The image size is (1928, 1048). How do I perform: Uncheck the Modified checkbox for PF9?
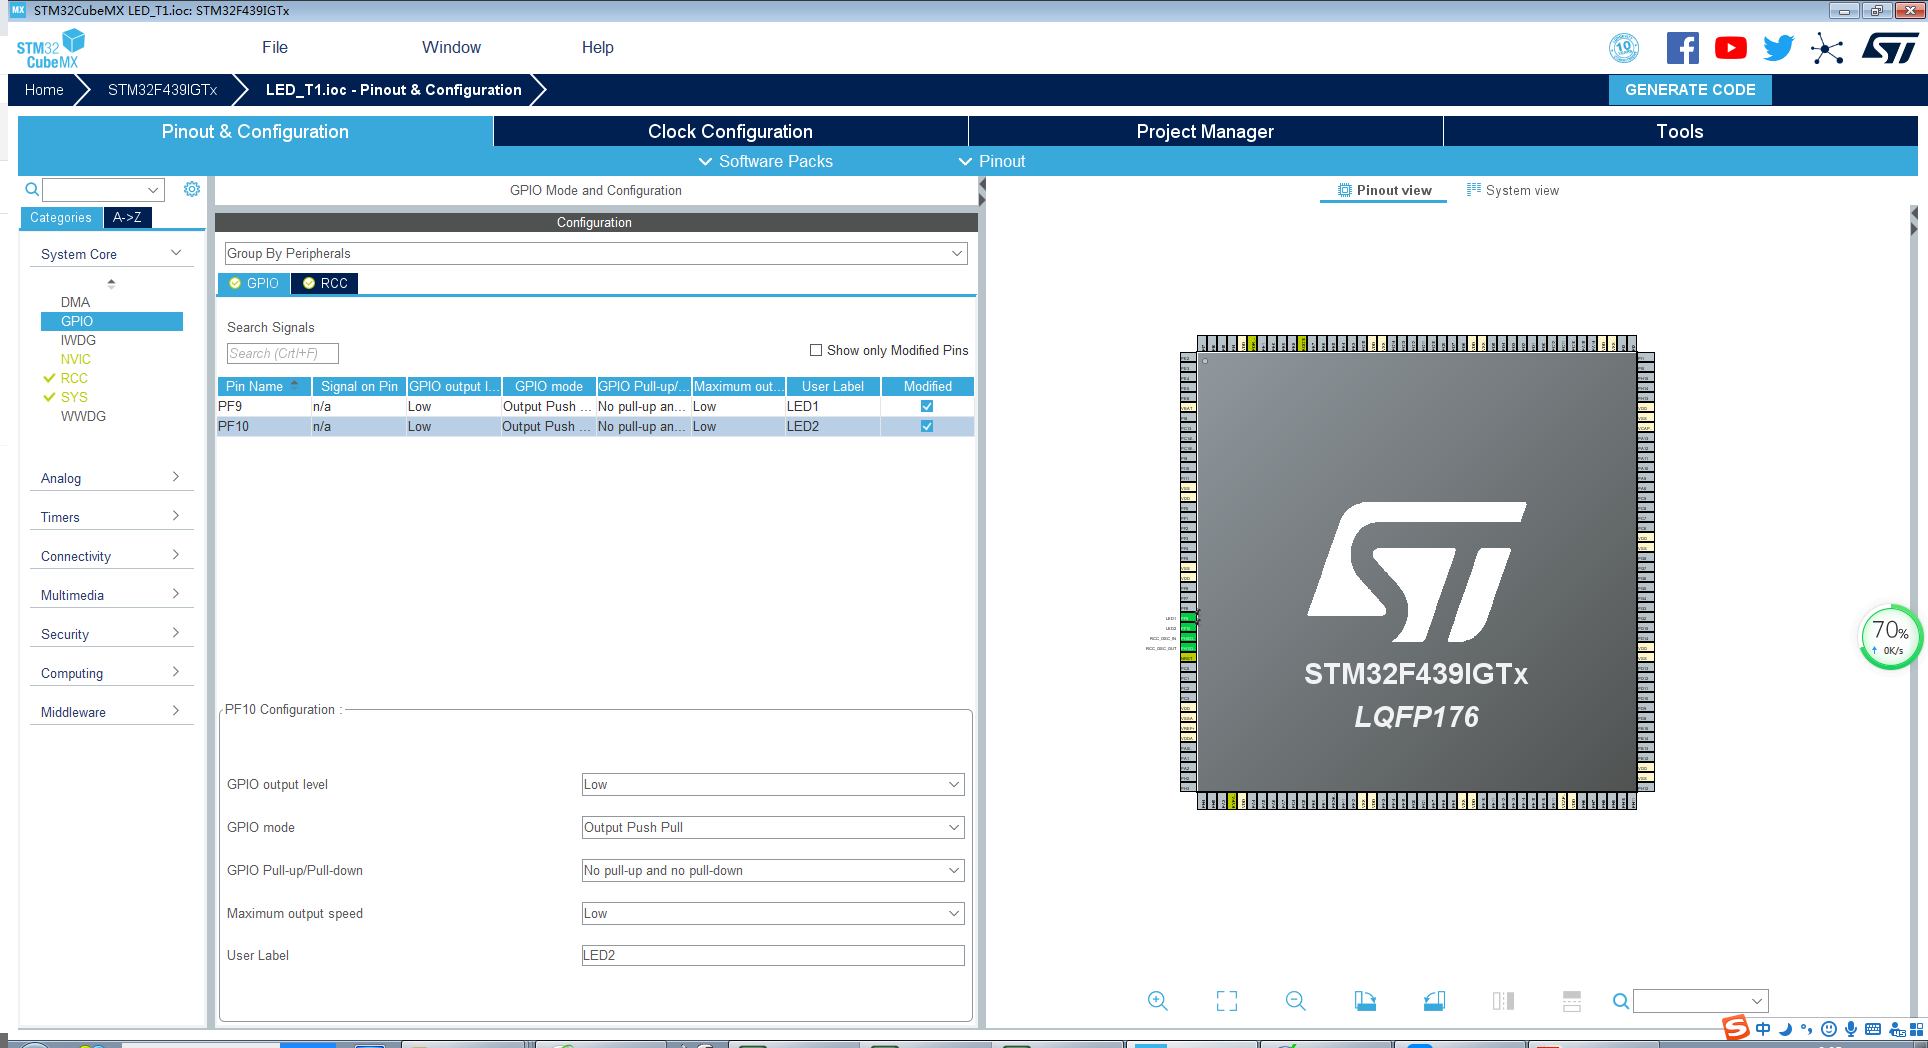pos(926,406)
